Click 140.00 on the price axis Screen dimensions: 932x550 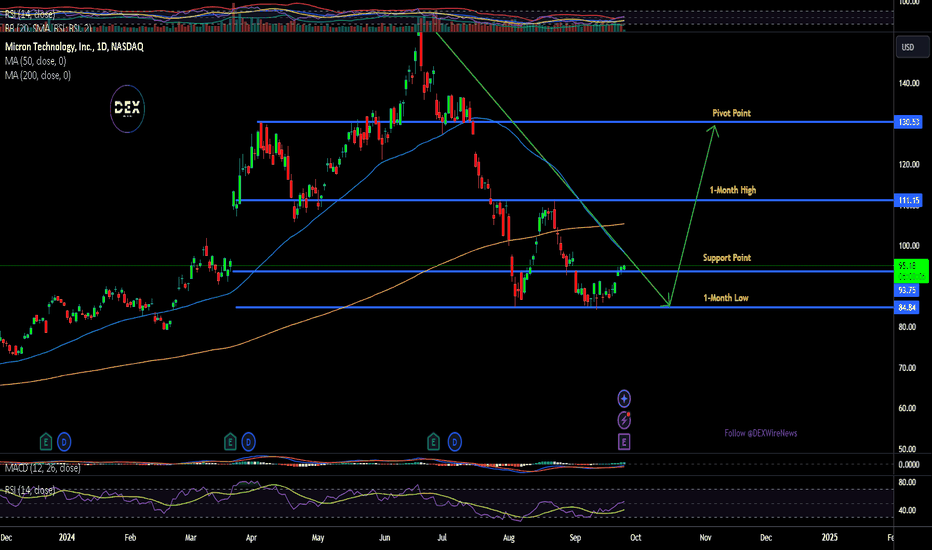[x=909, y=83]
